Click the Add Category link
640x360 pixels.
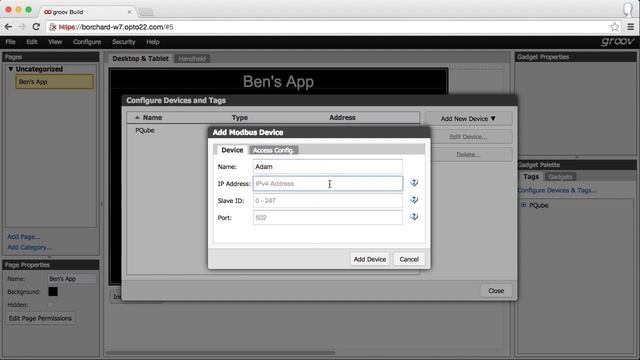(29, 247)
